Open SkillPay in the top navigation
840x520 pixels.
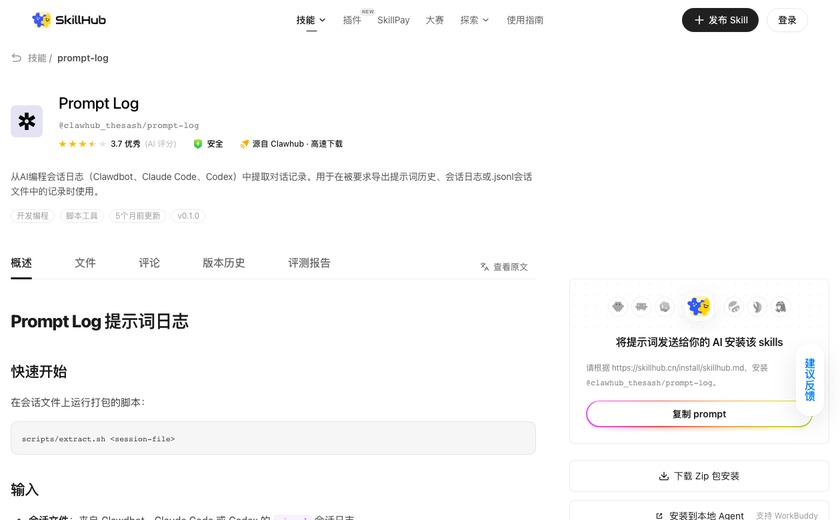(393, 20)
